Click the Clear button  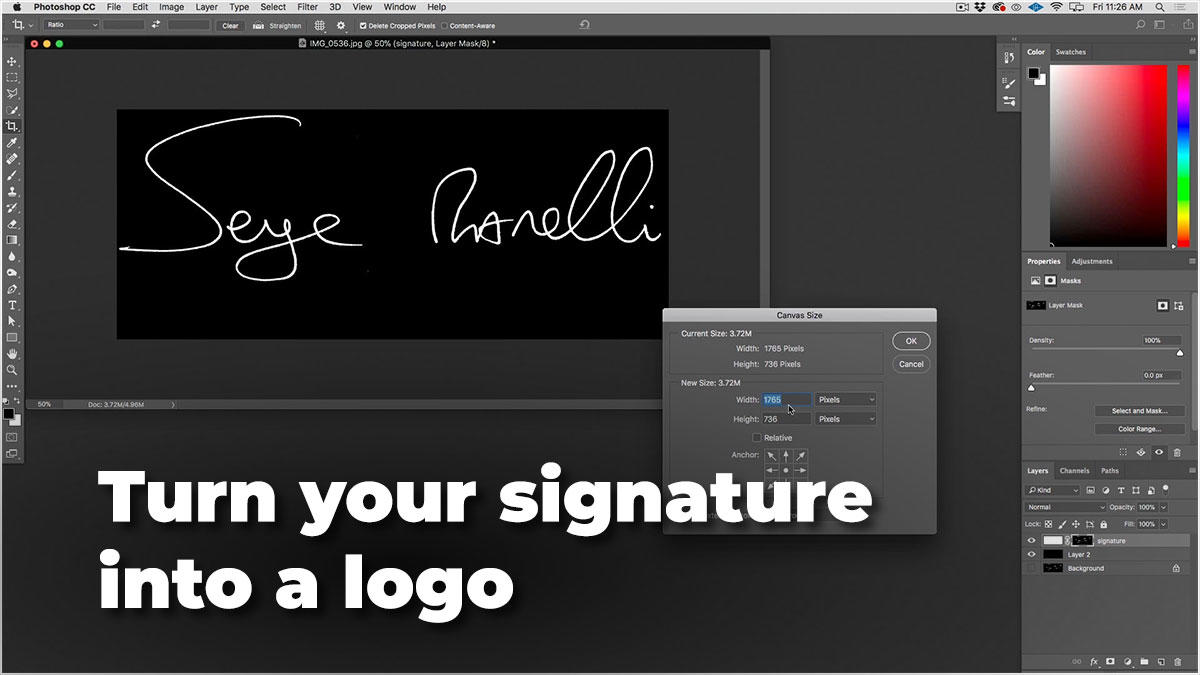[x=230, y=25]
